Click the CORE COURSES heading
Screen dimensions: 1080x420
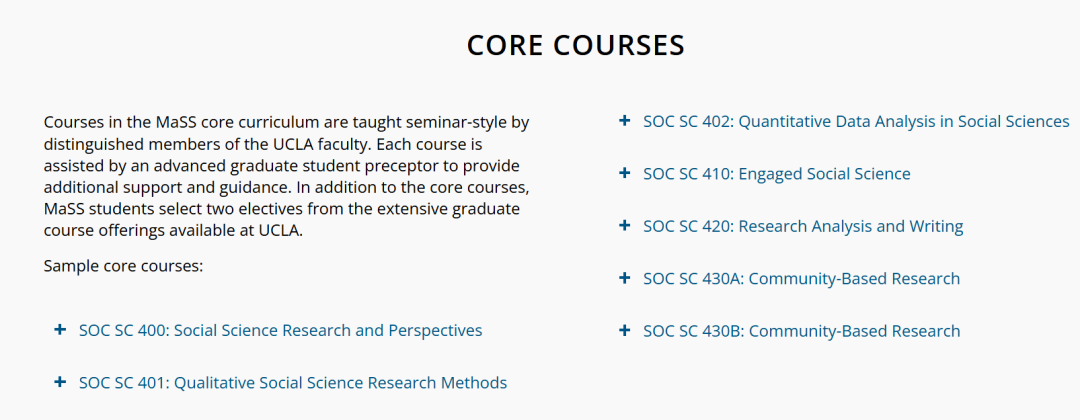click(576, 45)
